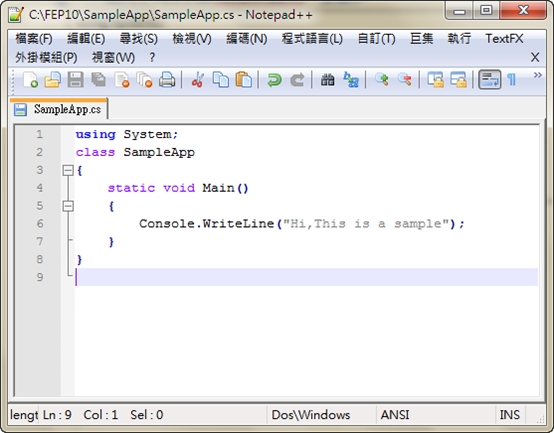Collapse the fold marker on line 3
The width and height of the screenshot is (554, 433).
point(68,171)
